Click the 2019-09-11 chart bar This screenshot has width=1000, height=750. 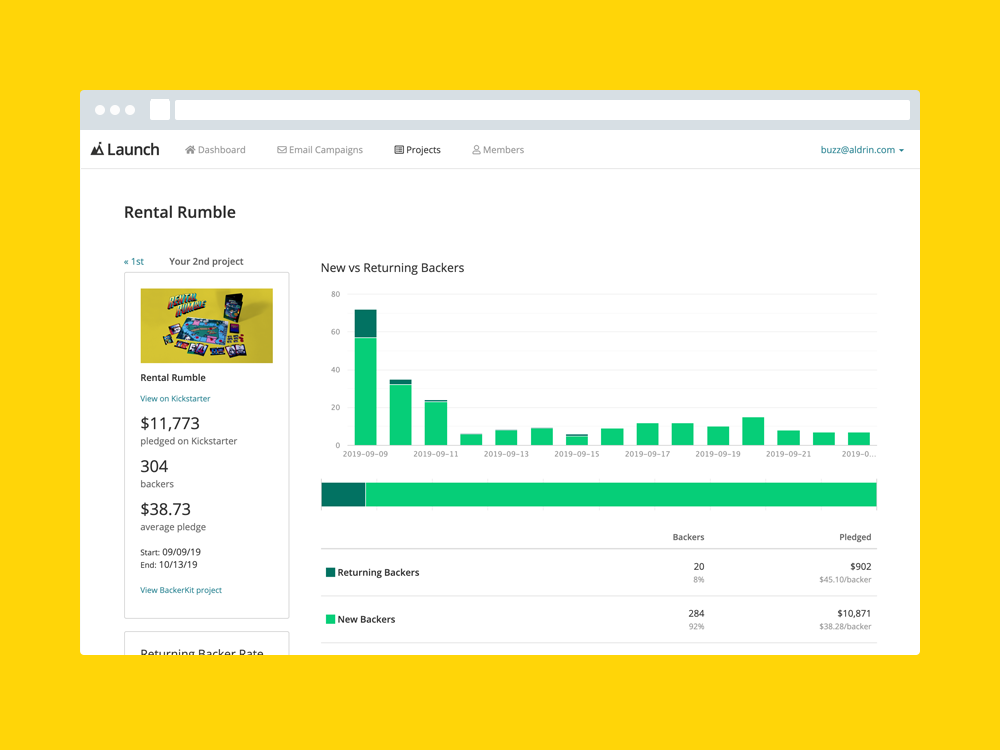[x=436, y=422]
